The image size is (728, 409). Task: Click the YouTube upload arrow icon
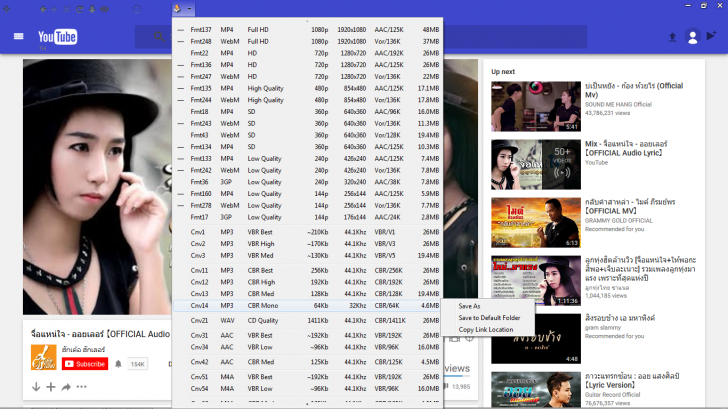pos(672,37)
